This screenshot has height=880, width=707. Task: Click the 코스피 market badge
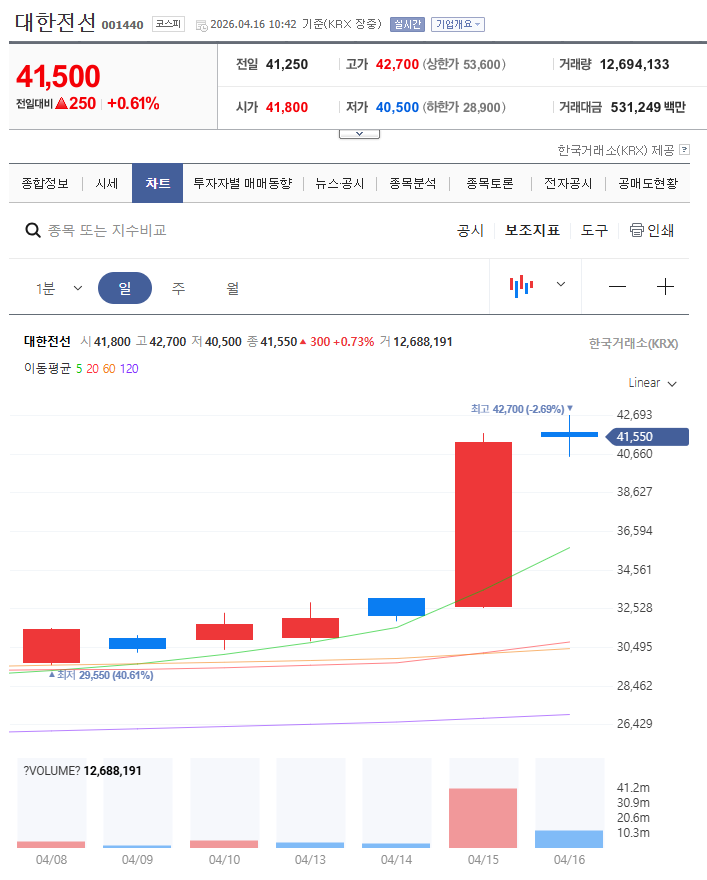[168, 24]
